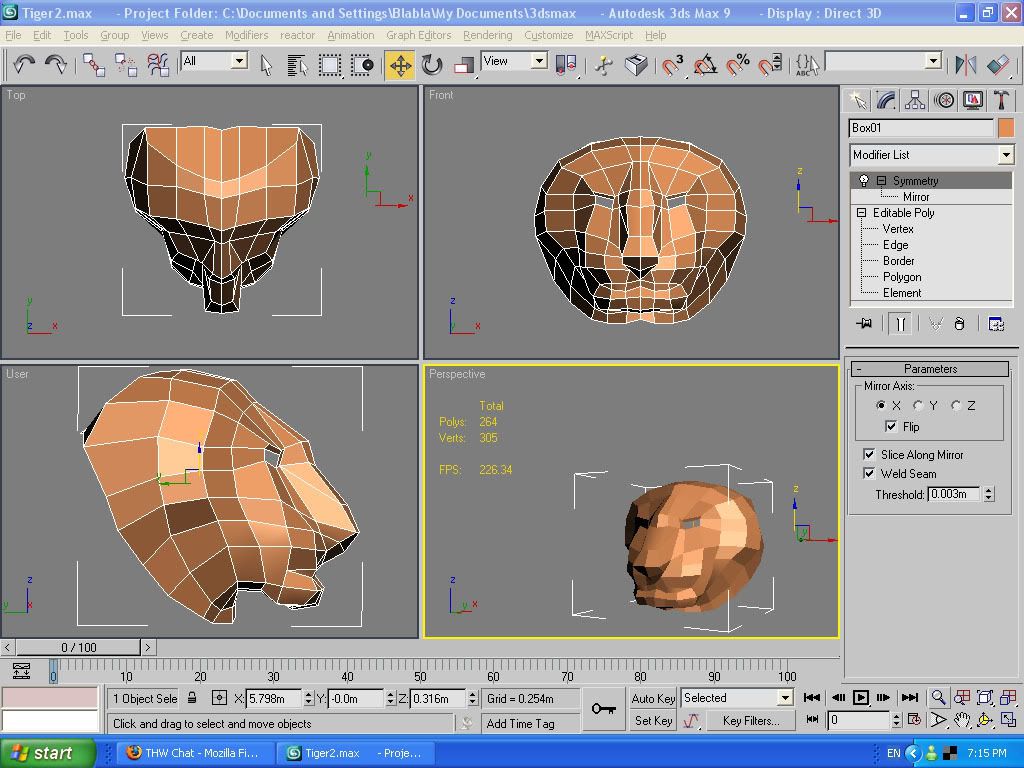Open the Select by Name list tool
Image resolution: width=1024 pixels, height=768 pixels.
(298, 65)
